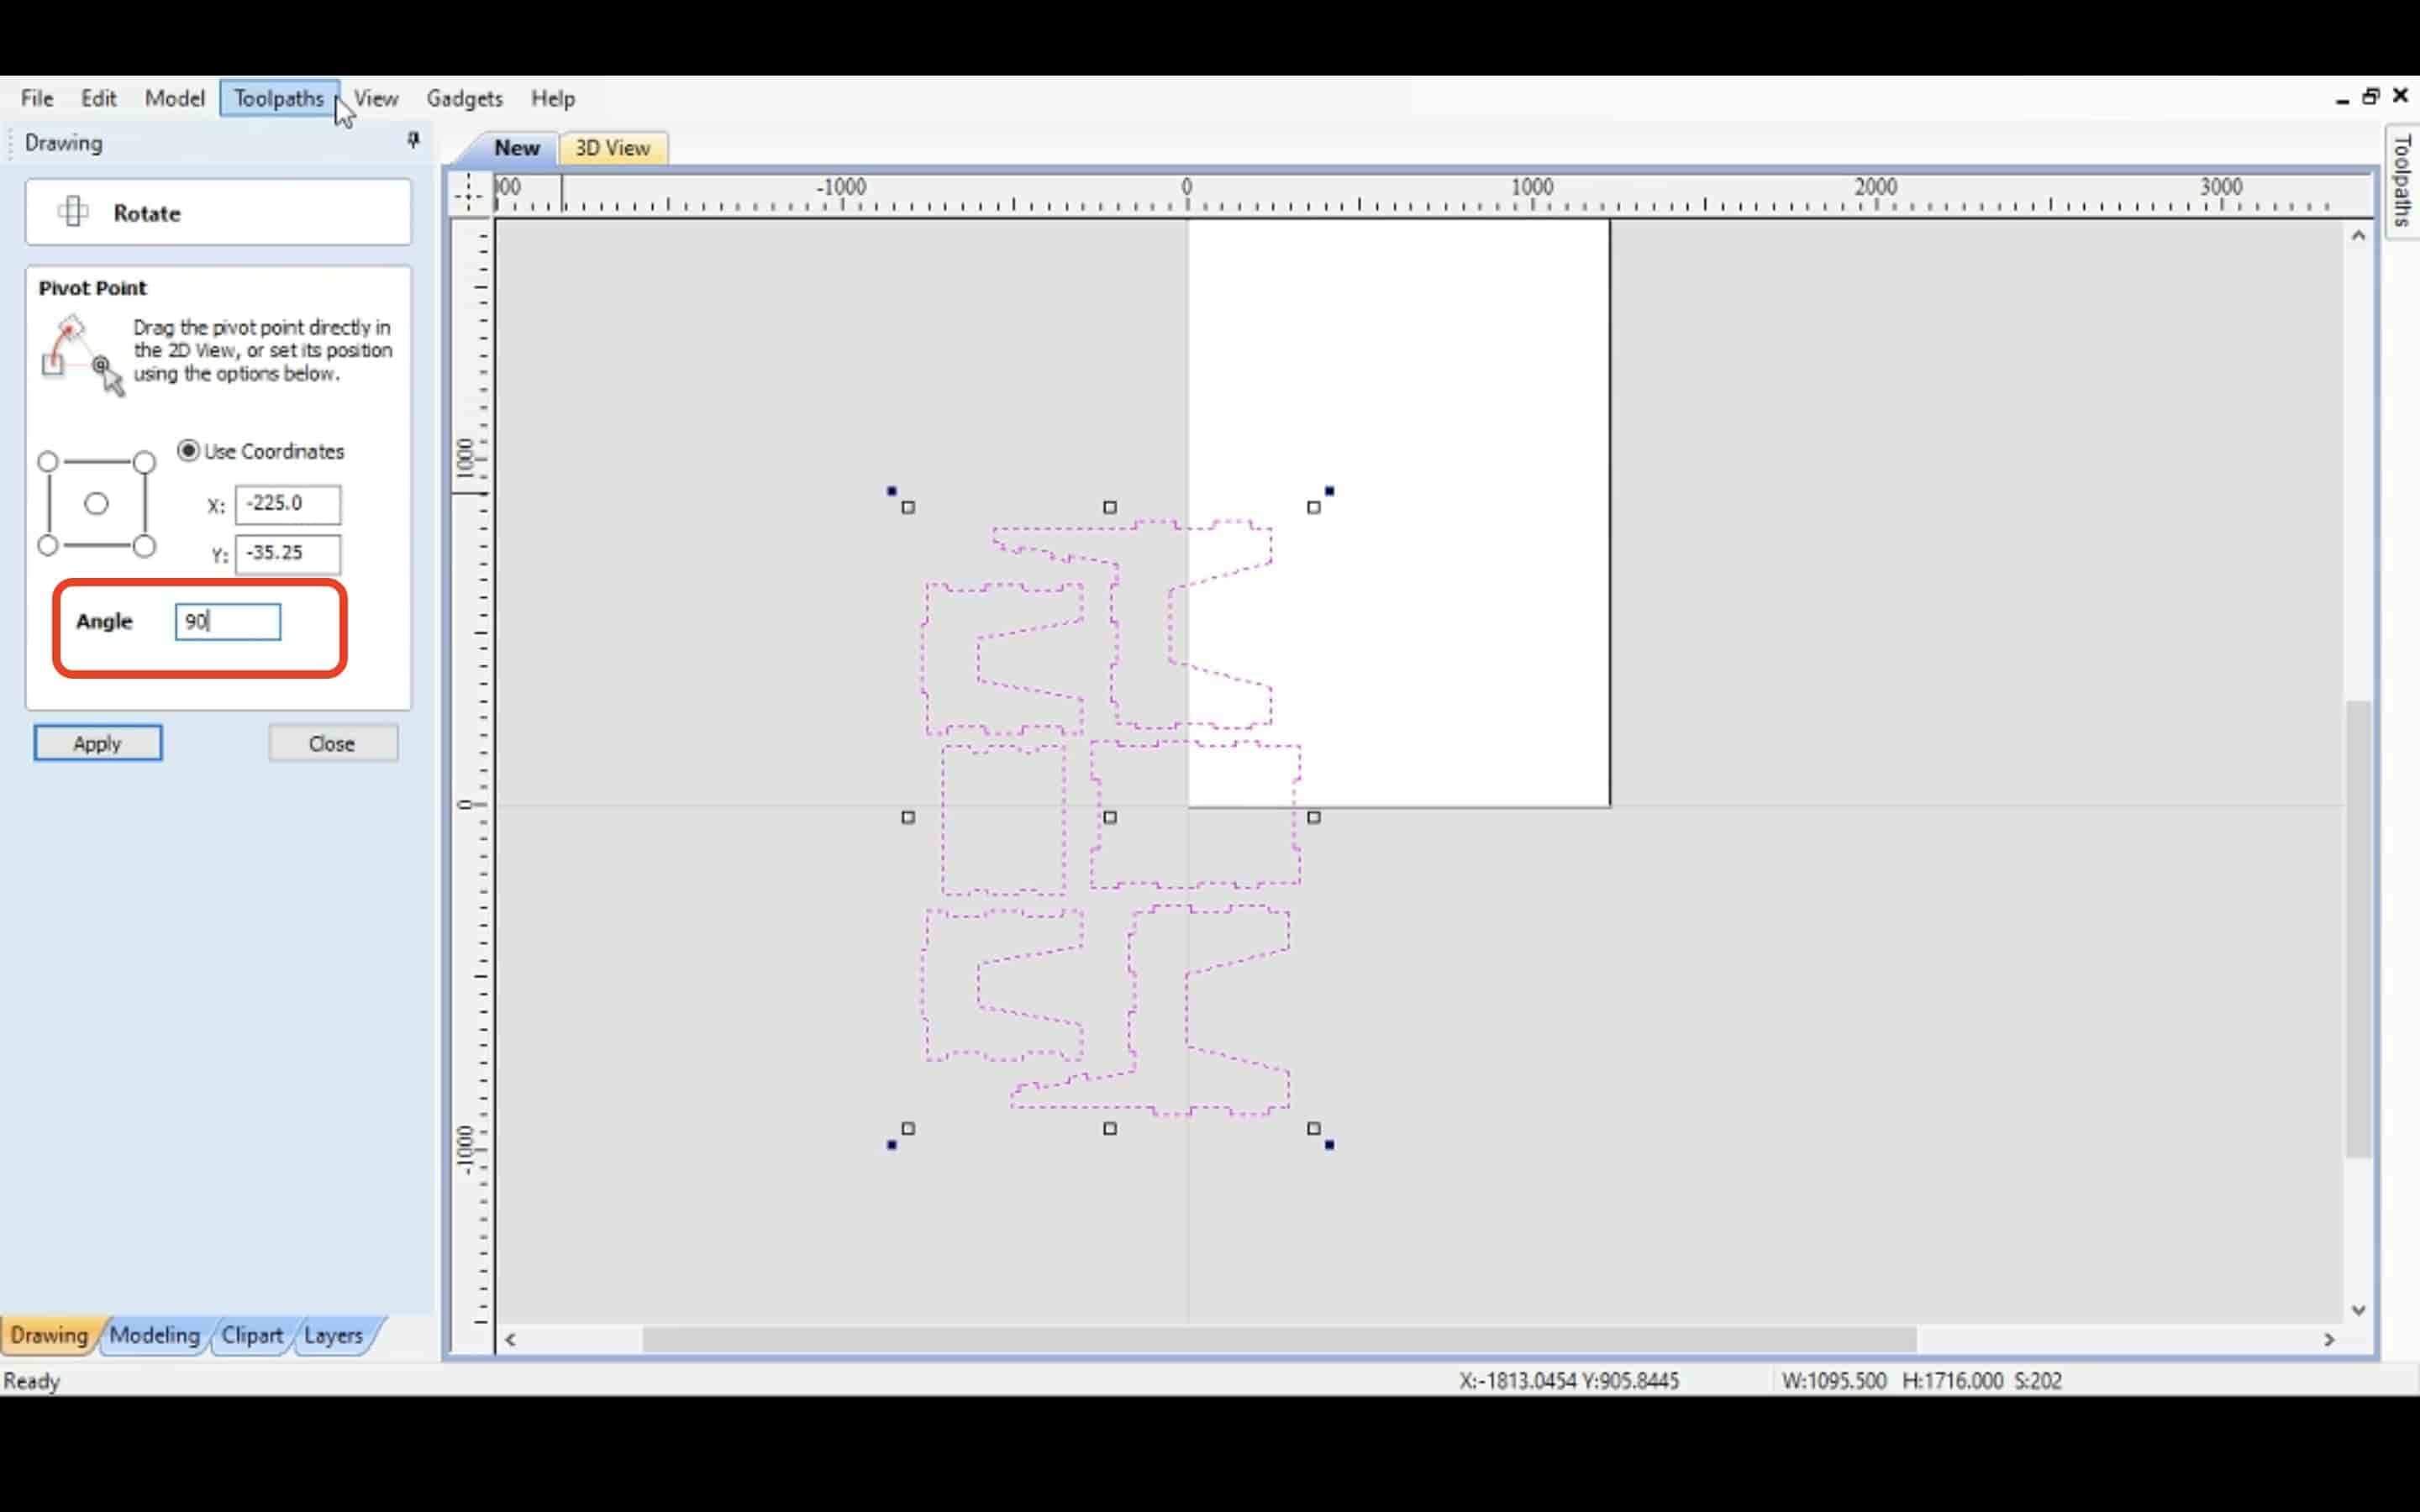This screenshot has width=2420, height=1512.
Task: Close the Rotate panel
Action: click(x=331, y=743)
